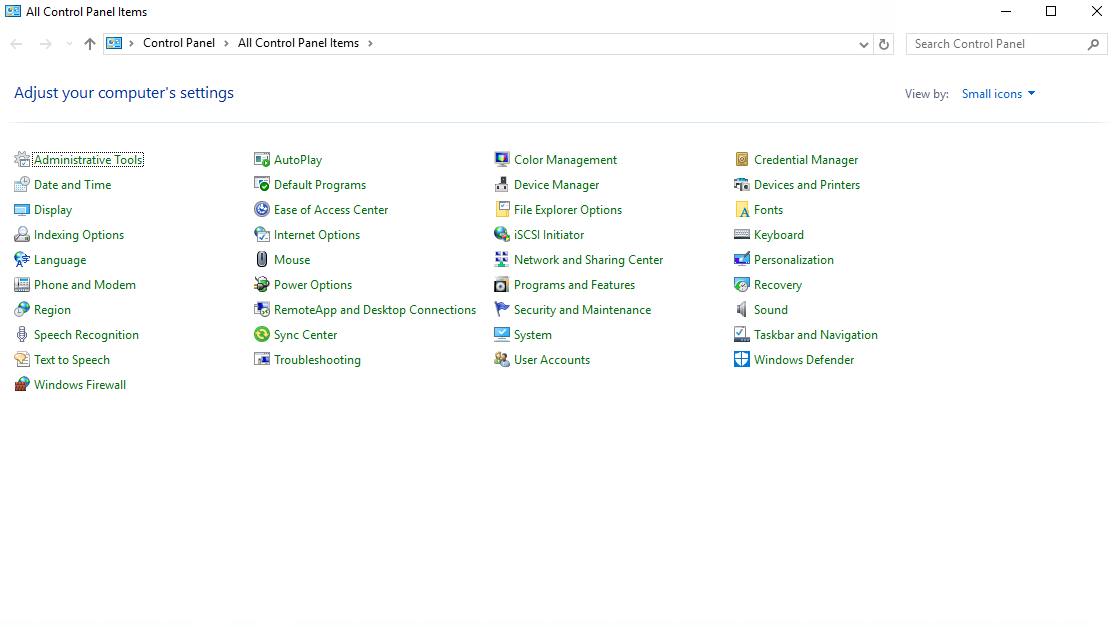
Task: Open the Windows Defender shield icon
Action: coord(742,360)
